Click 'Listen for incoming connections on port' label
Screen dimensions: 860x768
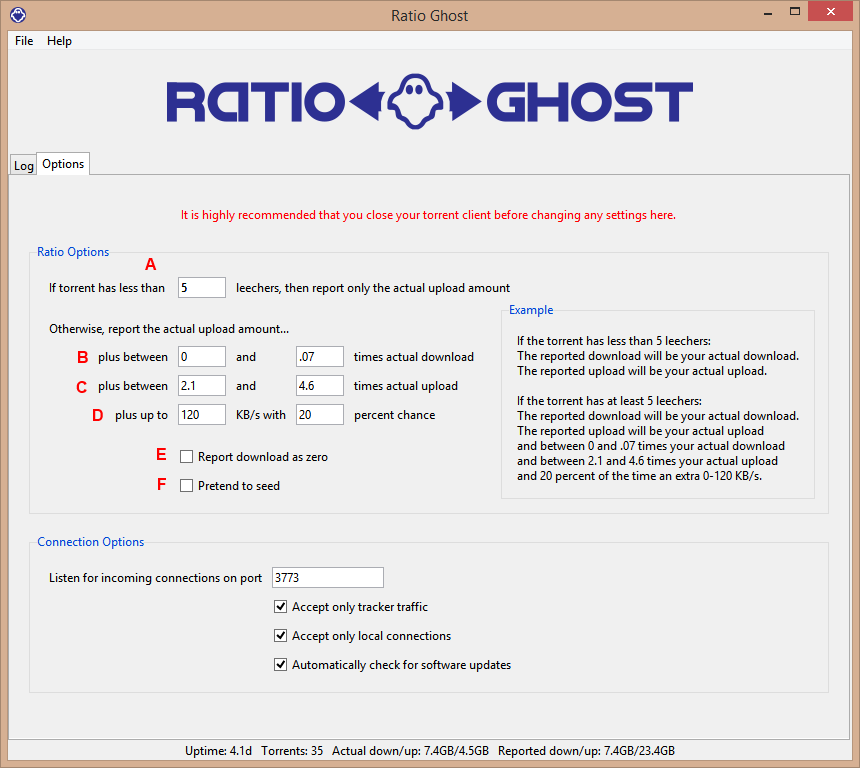[155, 578]
